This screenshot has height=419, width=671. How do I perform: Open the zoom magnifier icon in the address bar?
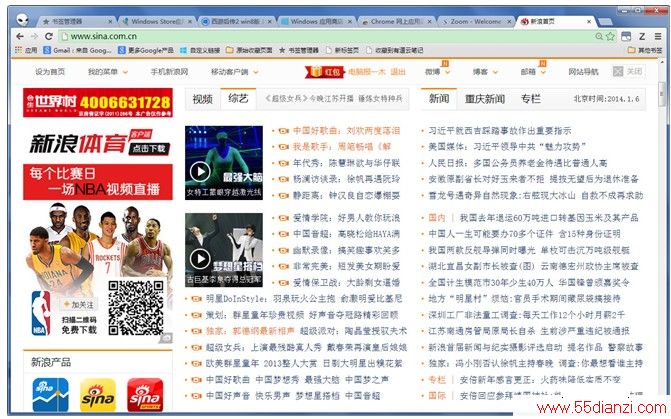[x=599, y=36]
